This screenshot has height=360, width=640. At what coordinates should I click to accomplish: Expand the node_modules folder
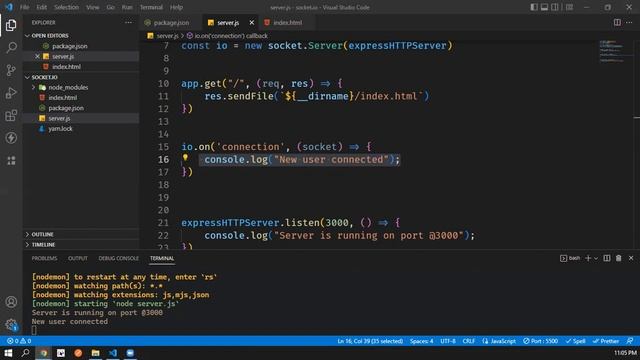68,87
